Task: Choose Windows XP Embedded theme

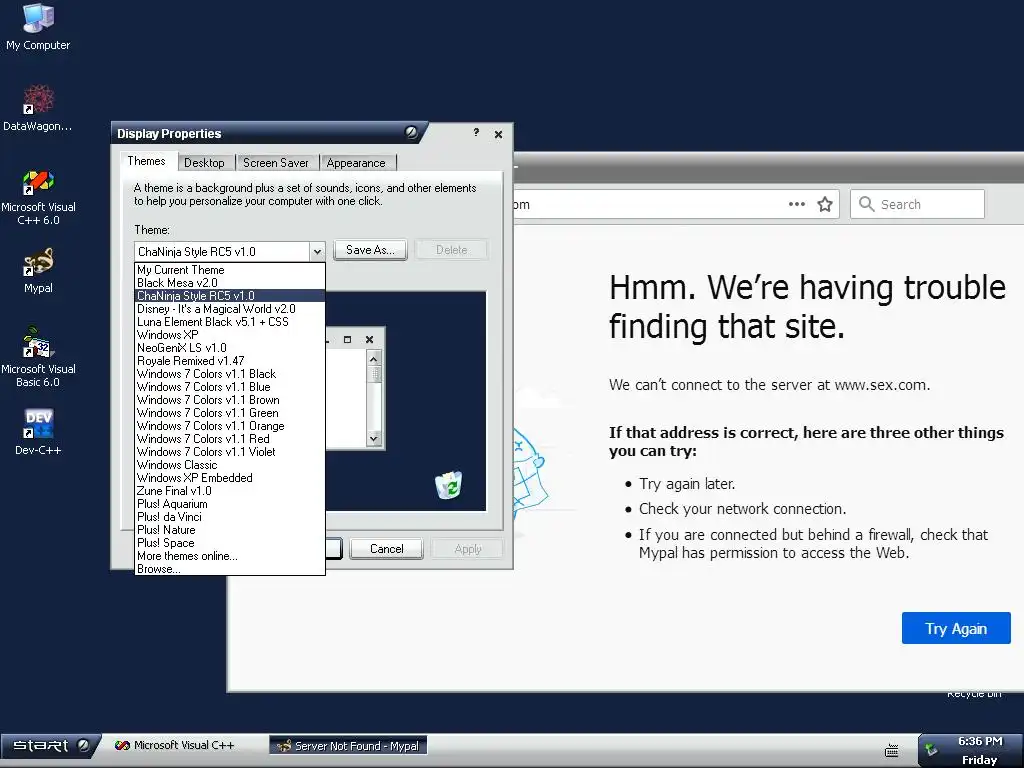Action: pos(230,478)
